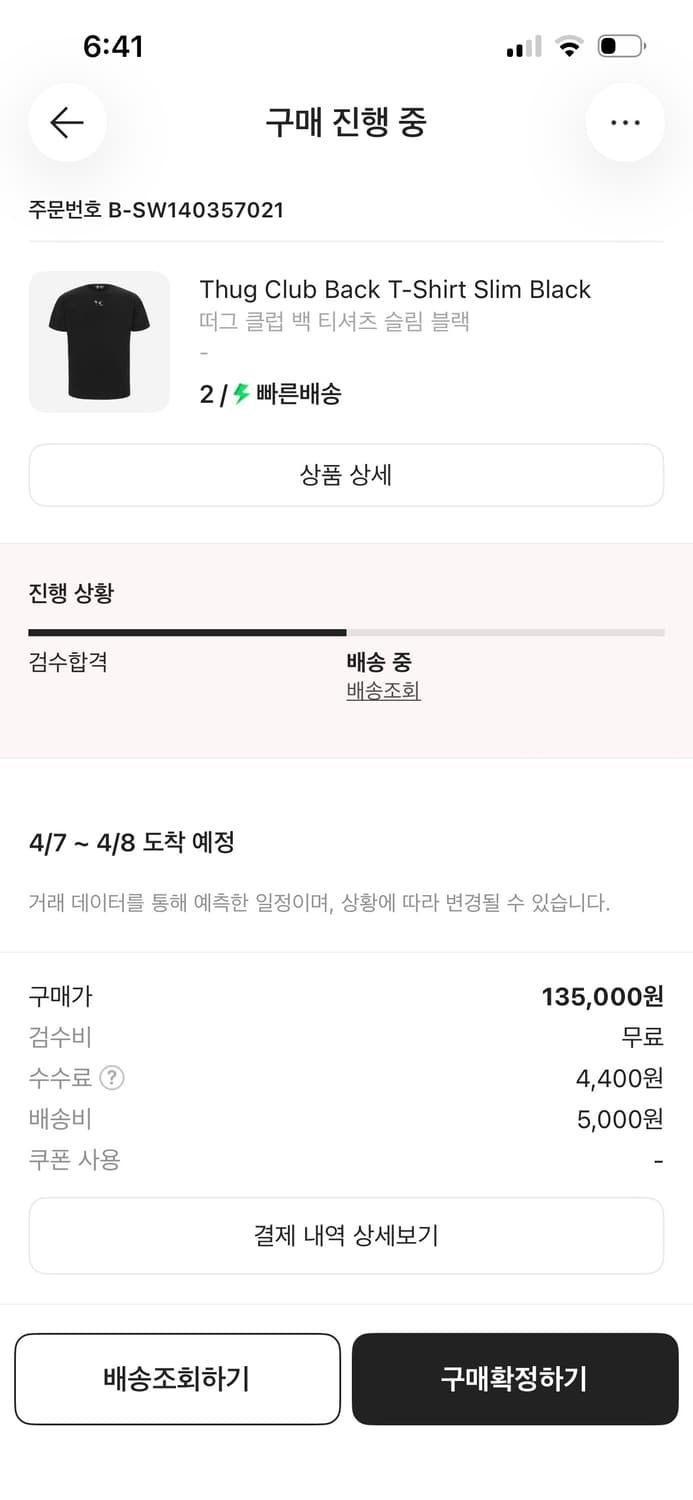Open the 배송조회 tracking link
This screenshot has height=1500, width=693.
[381, 692]
